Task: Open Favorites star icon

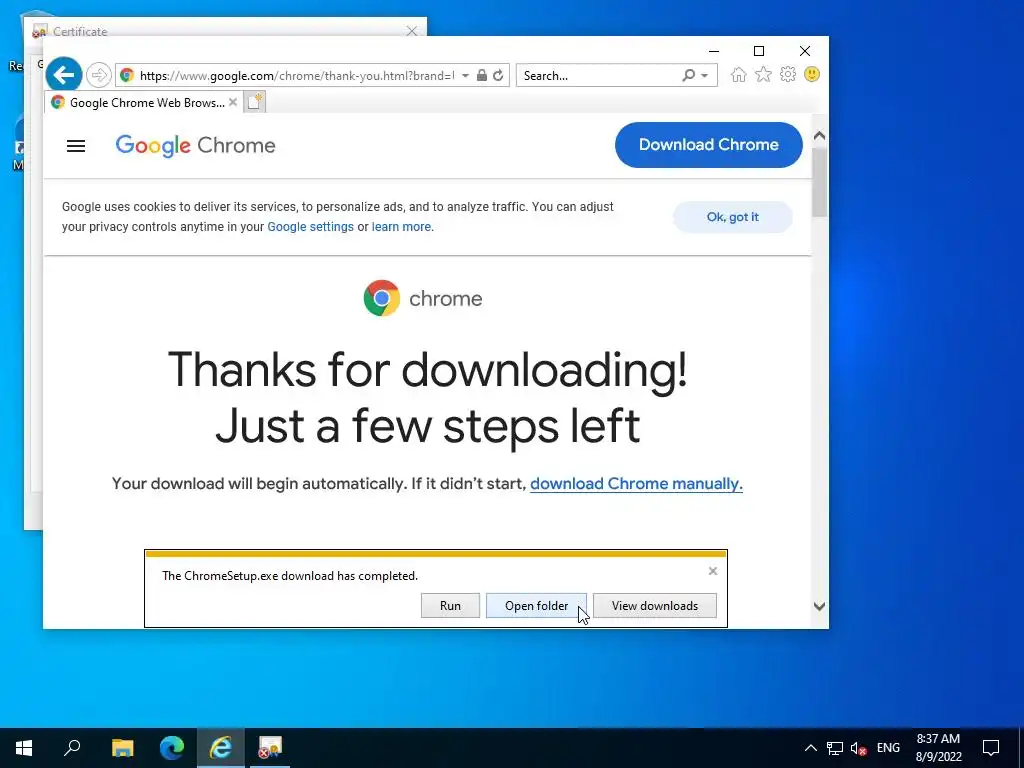Action: click(x=763, y=74)
